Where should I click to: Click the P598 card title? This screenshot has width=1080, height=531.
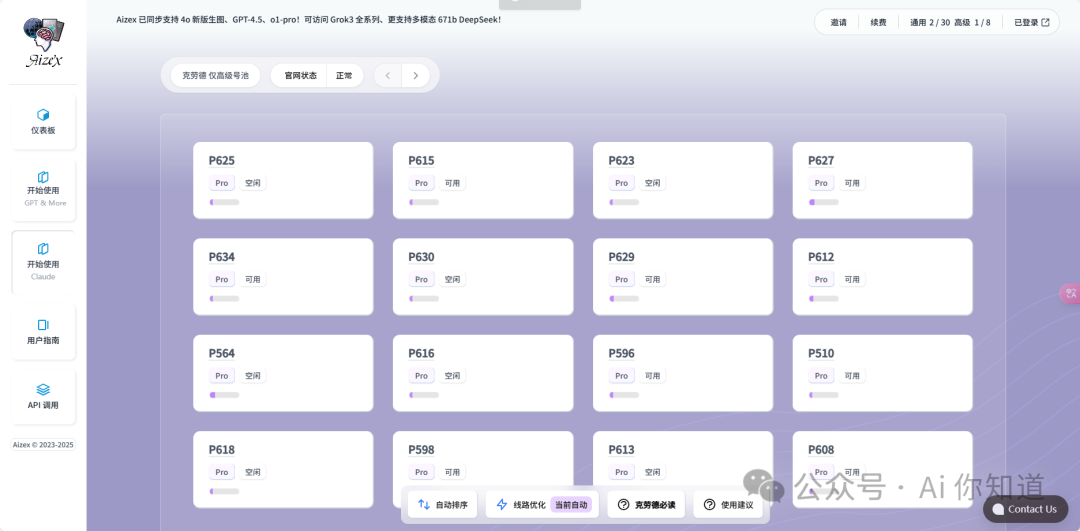point(422,450)
